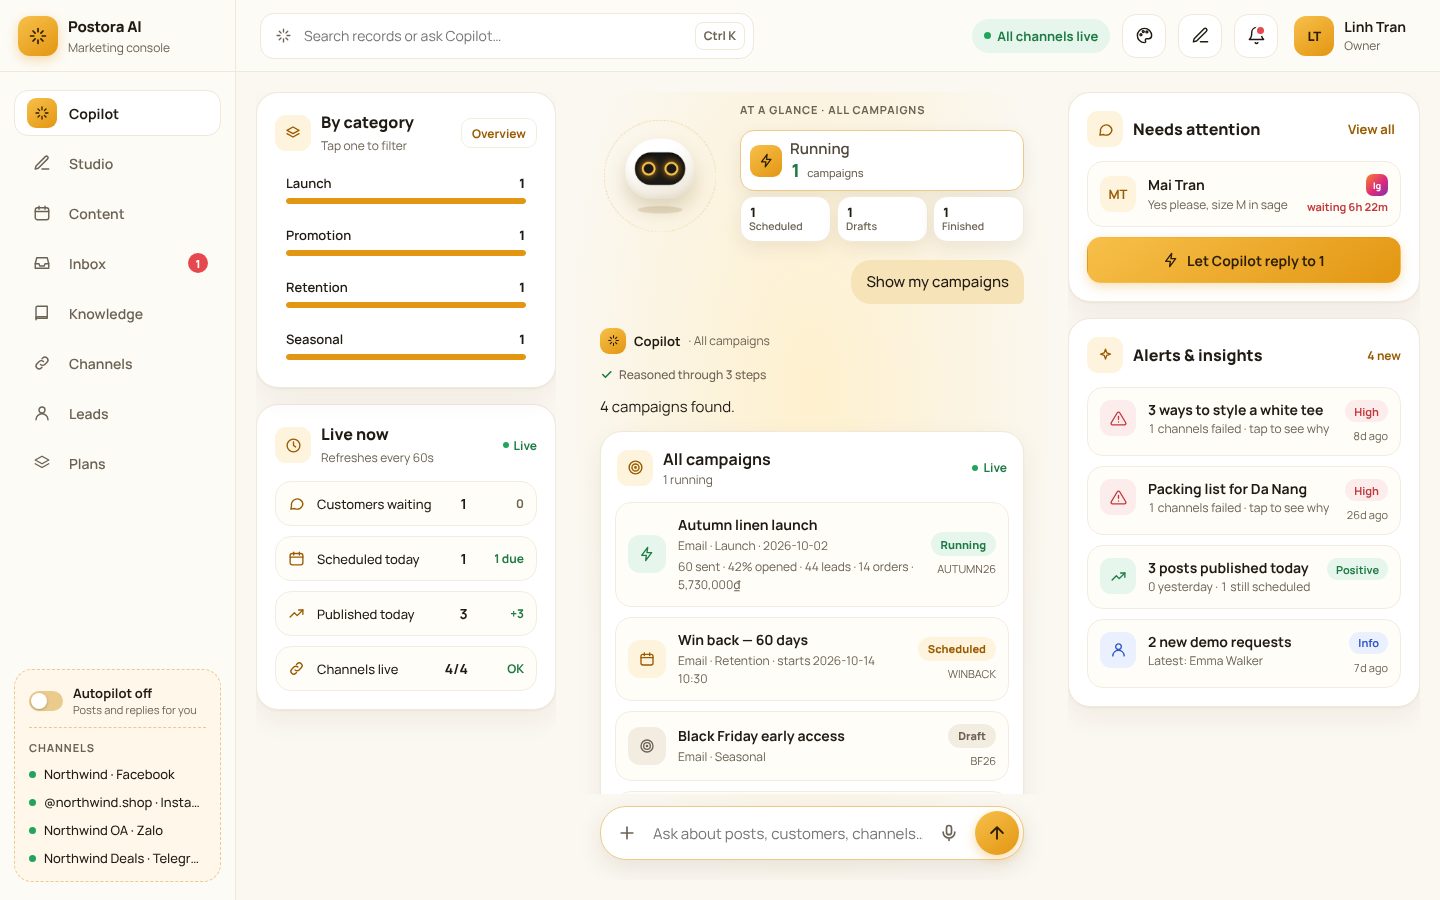The width and height of the screenshot is (1440, 900).
Task: Click the Scheduled count tile
Action: [785, 219]
